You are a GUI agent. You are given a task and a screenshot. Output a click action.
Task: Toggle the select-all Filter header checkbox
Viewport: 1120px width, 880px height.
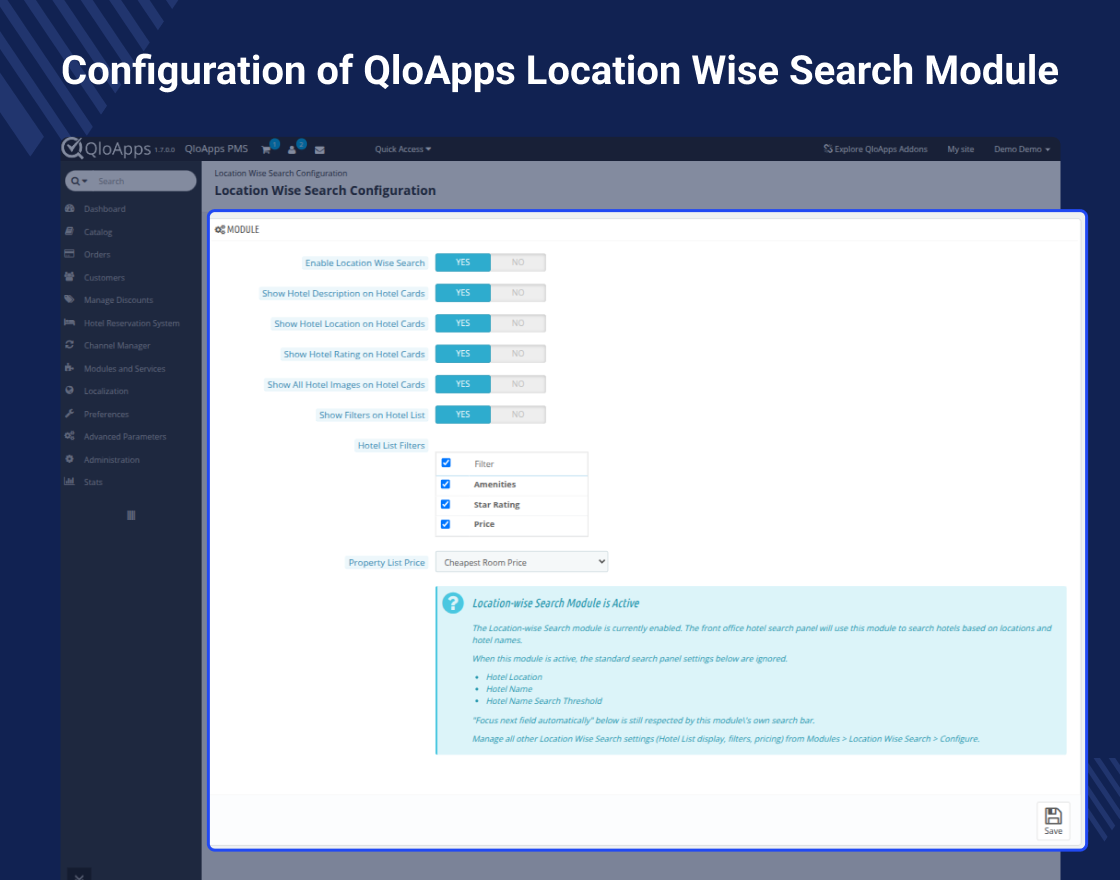tap(446, 463)
